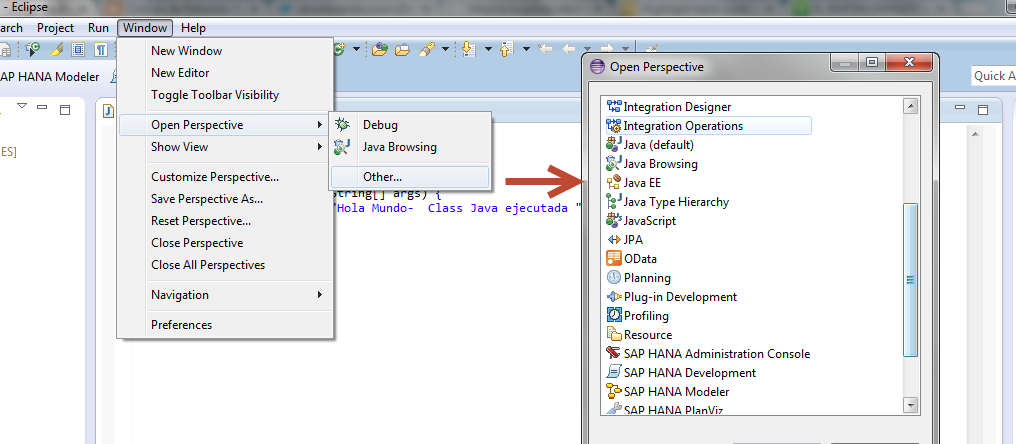This screenshot has height=444, width=1016.
Task: Open the Project menu
Action: pyautogui.click(x=56, y=28)
